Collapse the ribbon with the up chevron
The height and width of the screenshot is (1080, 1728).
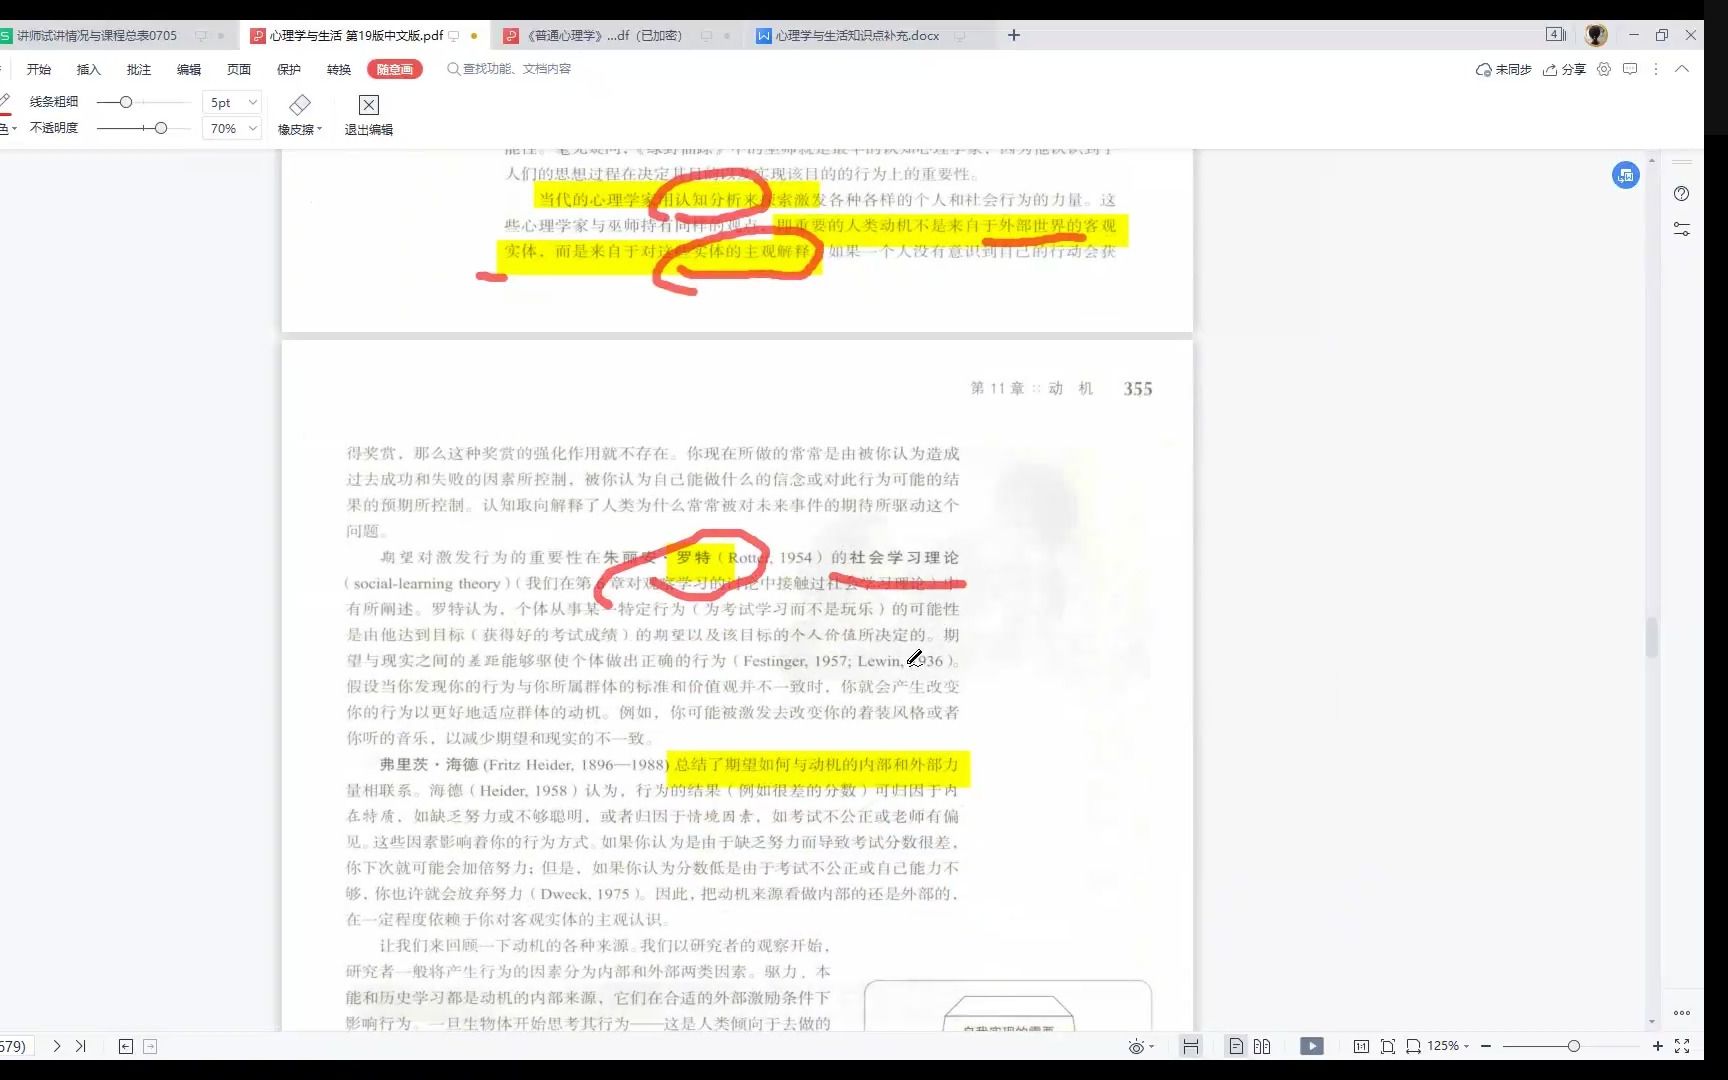coord(1682,69)
